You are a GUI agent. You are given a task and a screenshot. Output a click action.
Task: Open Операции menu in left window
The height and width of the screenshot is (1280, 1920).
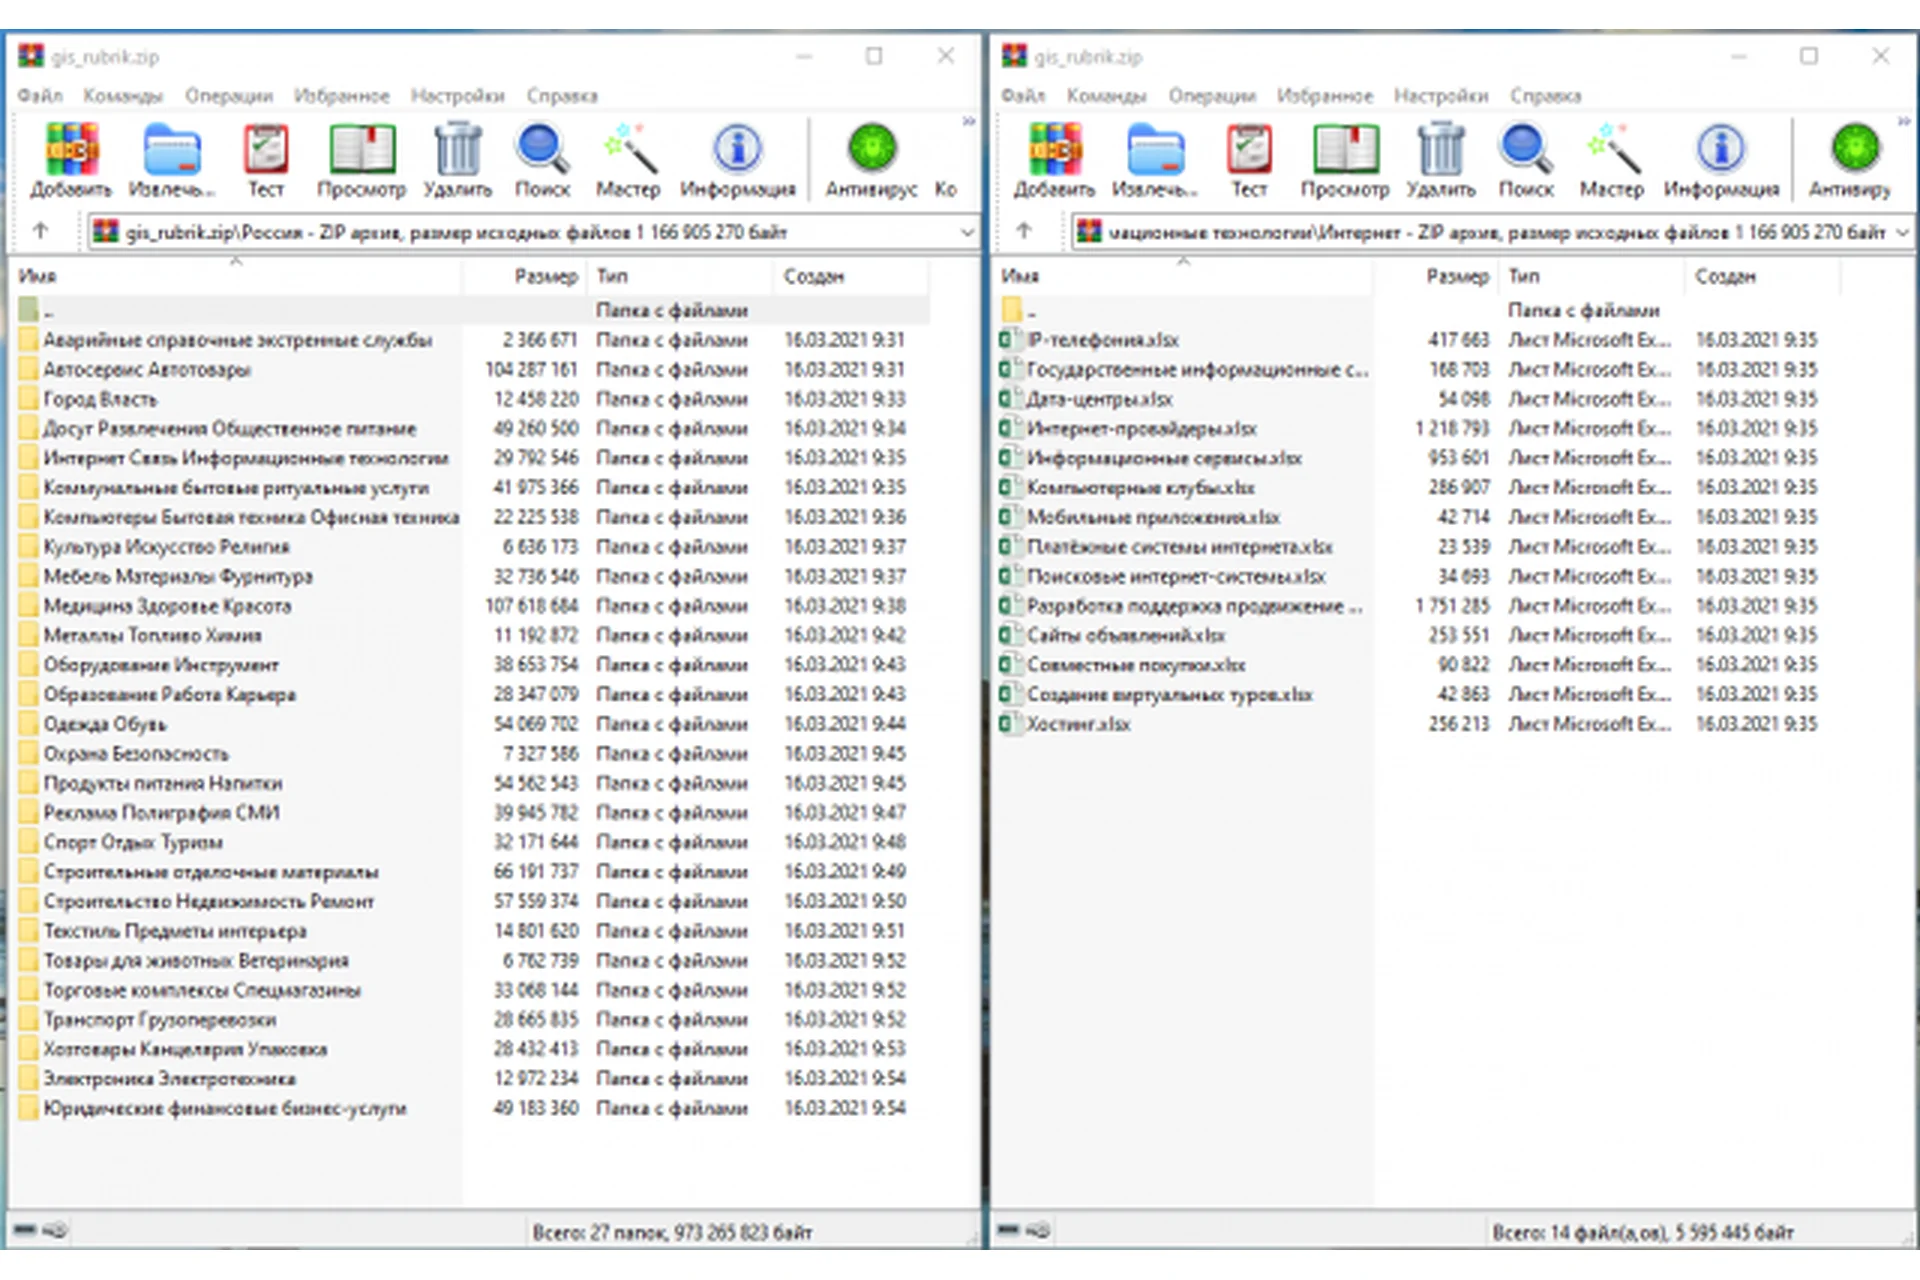point(228,96)
